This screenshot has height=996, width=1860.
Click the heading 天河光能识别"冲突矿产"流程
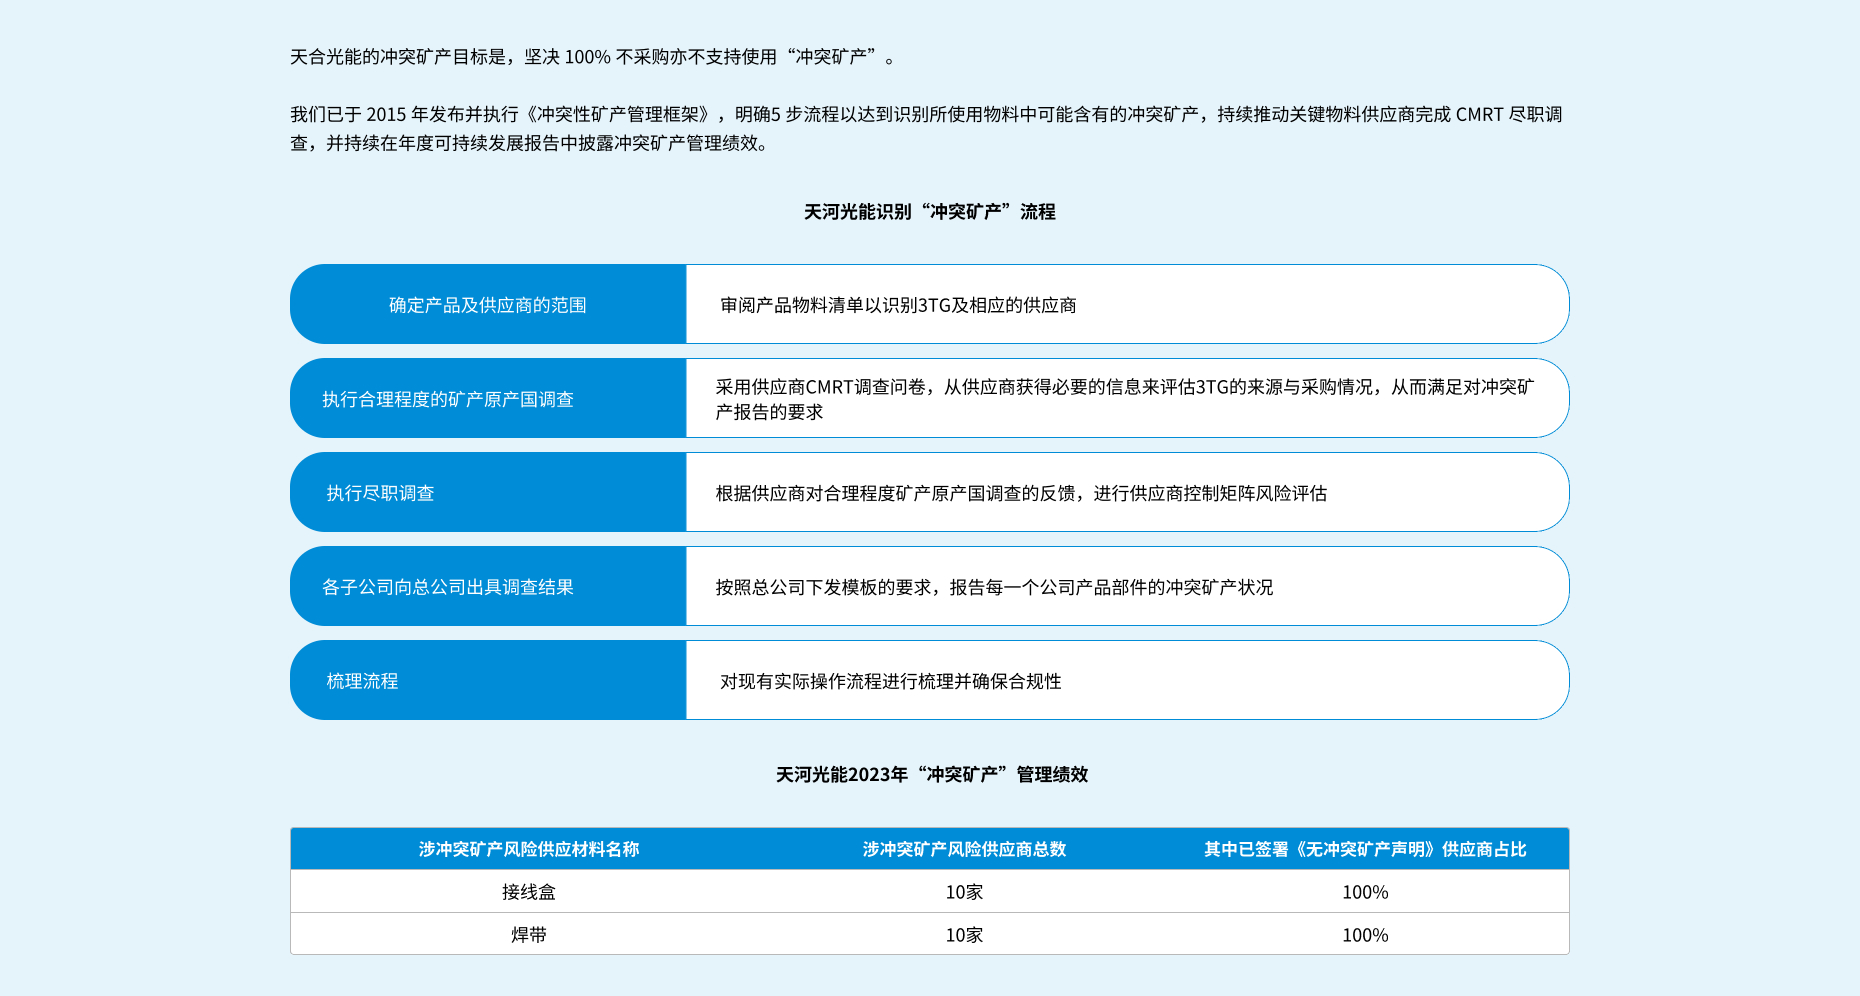[x=929, y=212]
